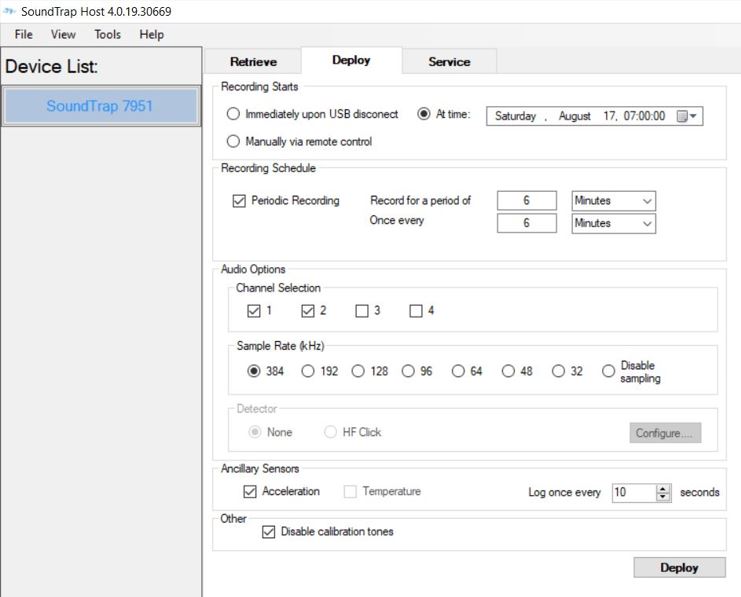Click the Log once every seconds field

coord(634,493)
